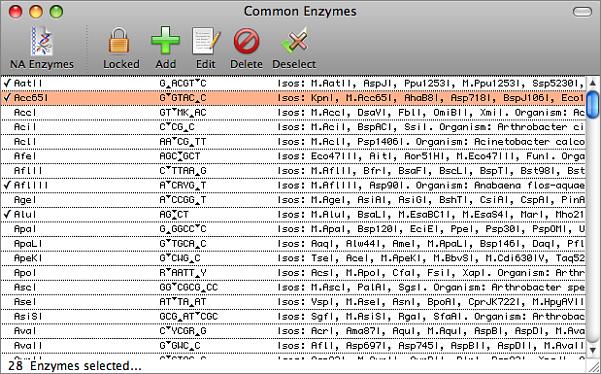Click the AGC^GCT recognition sequence
601x374 pixels.
tap(180, 156)
